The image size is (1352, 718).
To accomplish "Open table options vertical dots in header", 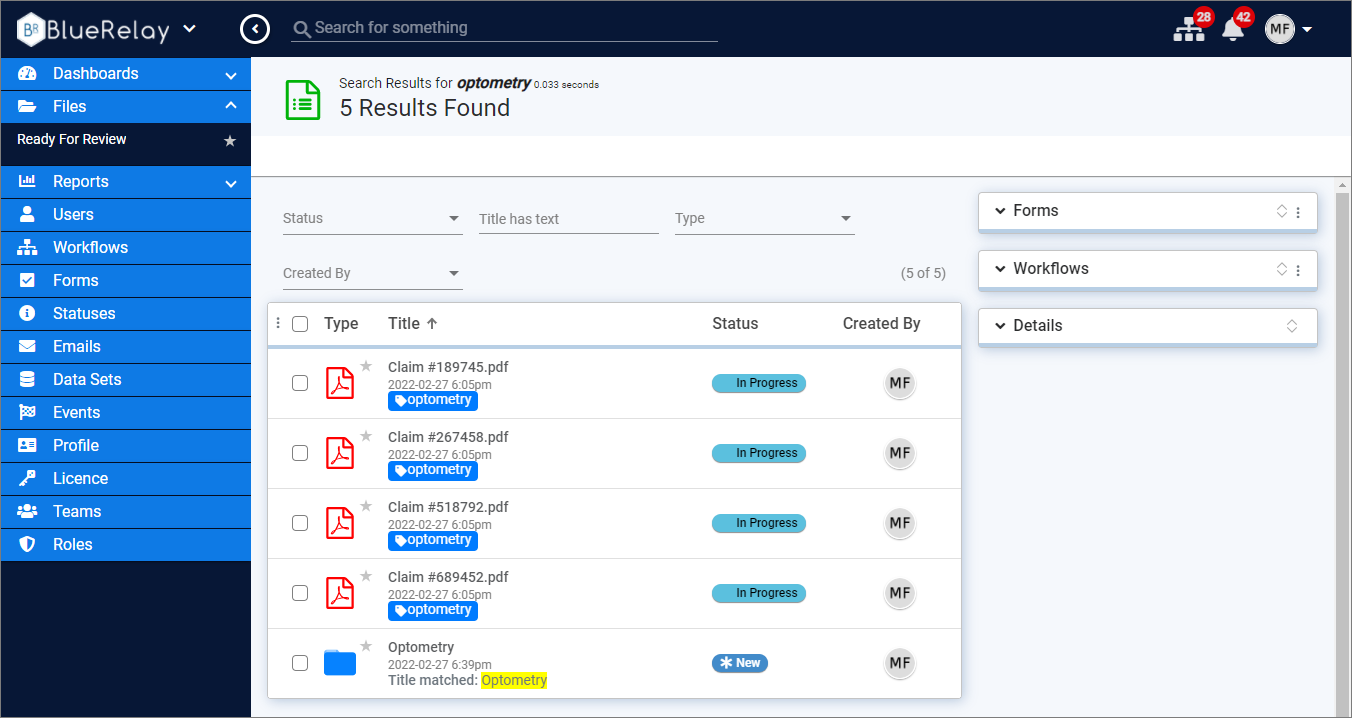I will point(278,323).
